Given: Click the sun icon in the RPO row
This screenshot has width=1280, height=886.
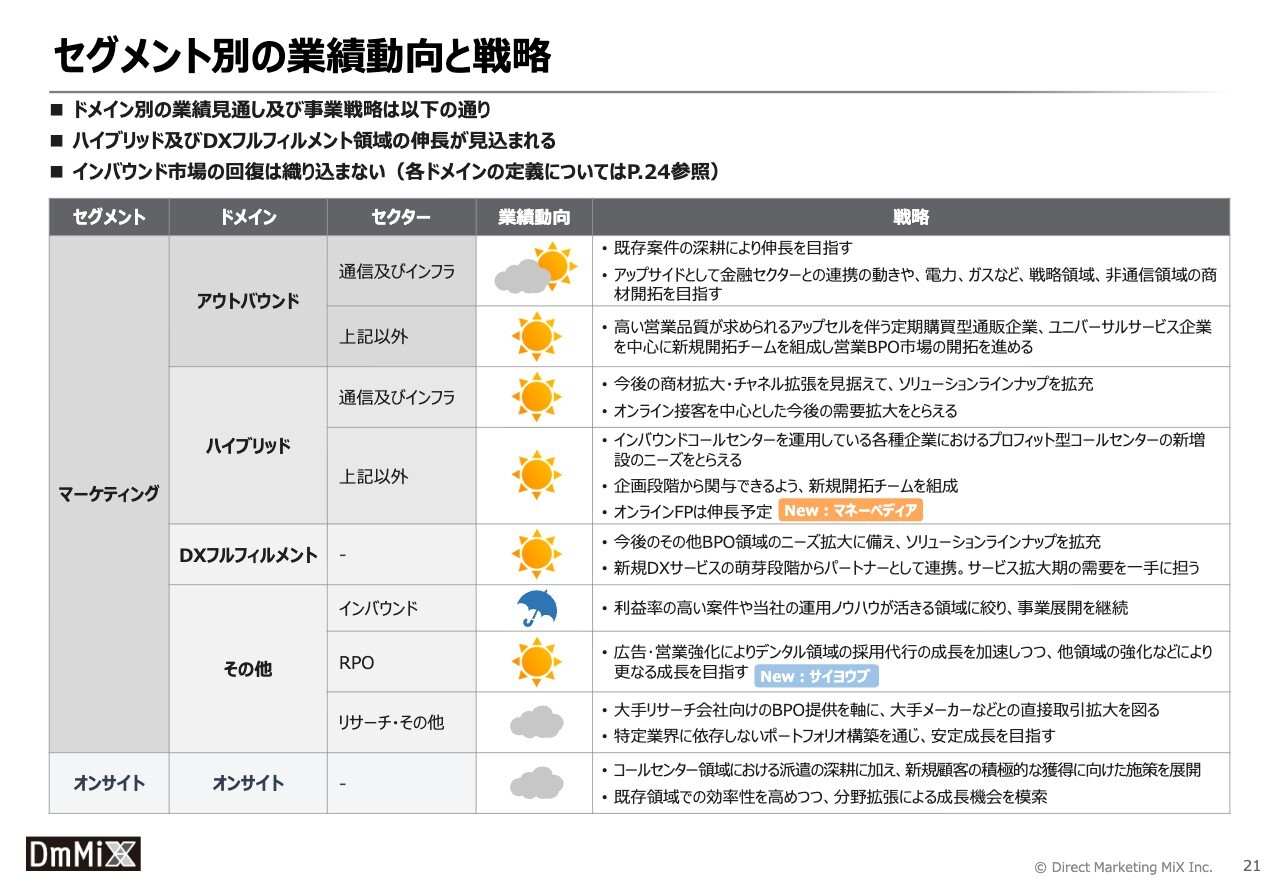Looking at the screenshot, I should 536,661.
